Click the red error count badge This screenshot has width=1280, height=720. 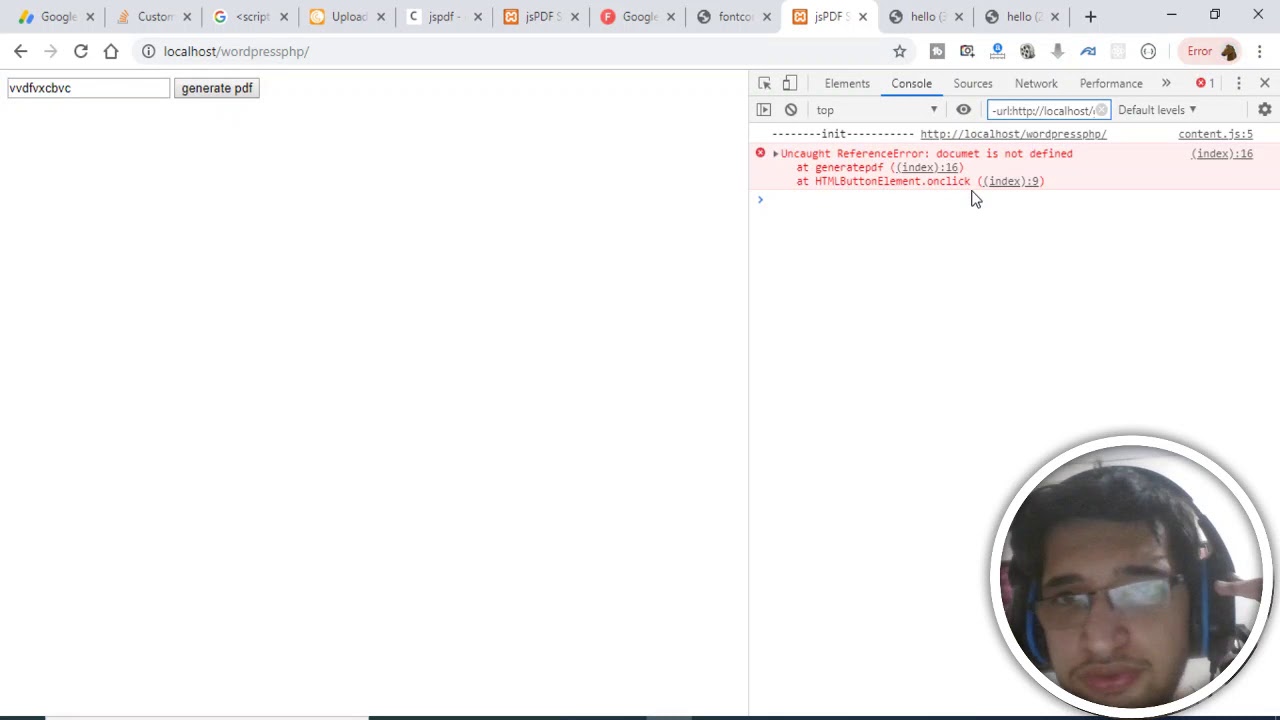pos(1205,83)
